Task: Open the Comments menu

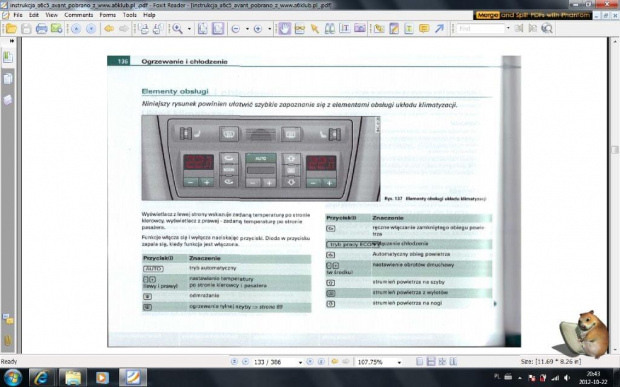Action: pos(79,15)
